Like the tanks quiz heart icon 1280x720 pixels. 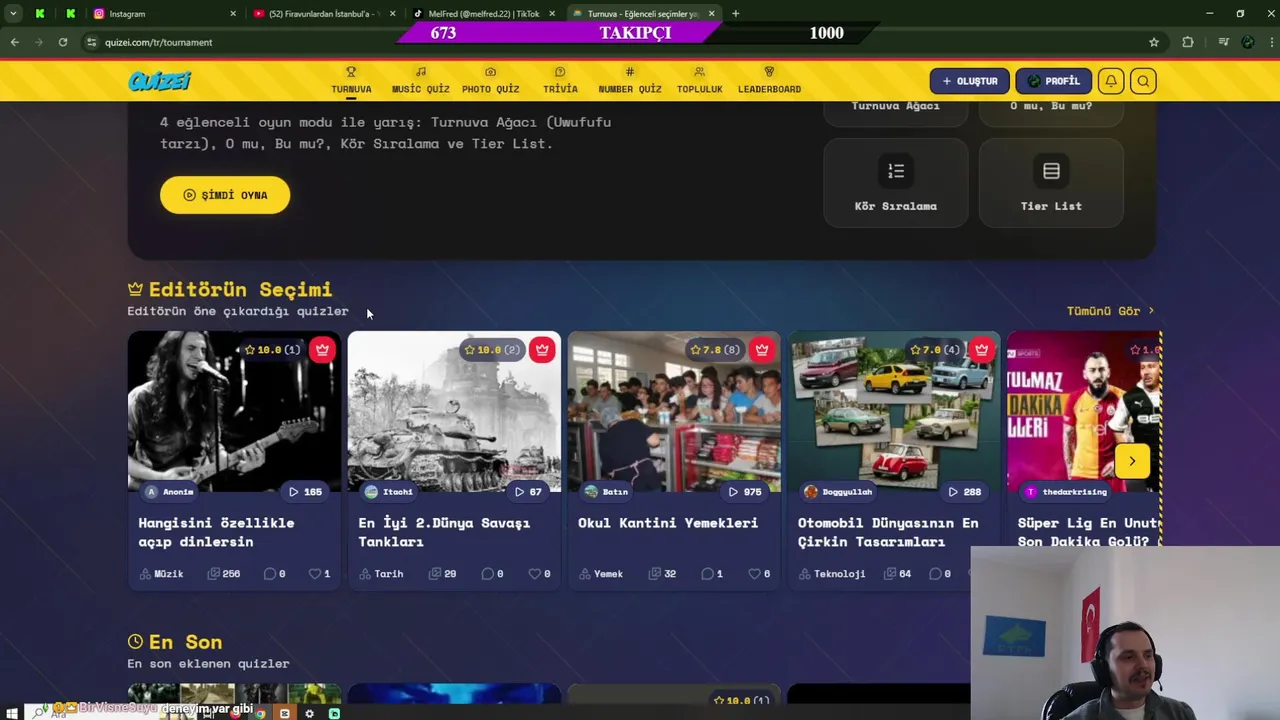(x=535, y=574)
